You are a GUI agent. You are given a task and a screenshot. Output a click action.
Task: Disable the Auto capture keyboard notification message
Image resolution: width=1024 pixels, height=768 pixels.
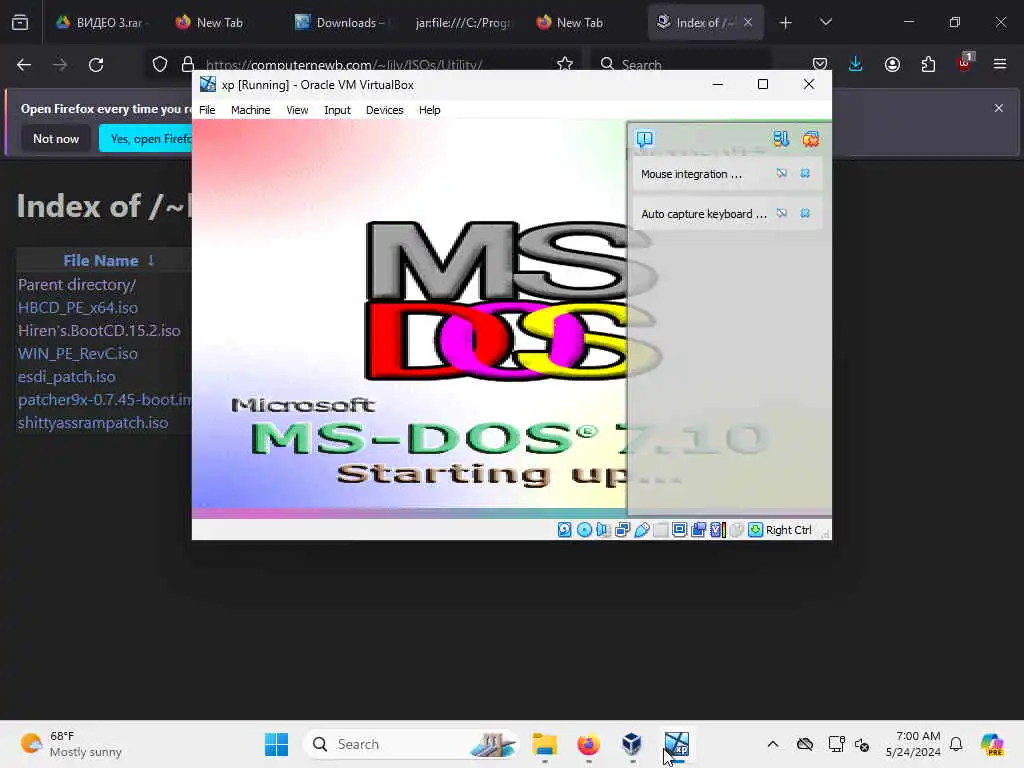782,214
